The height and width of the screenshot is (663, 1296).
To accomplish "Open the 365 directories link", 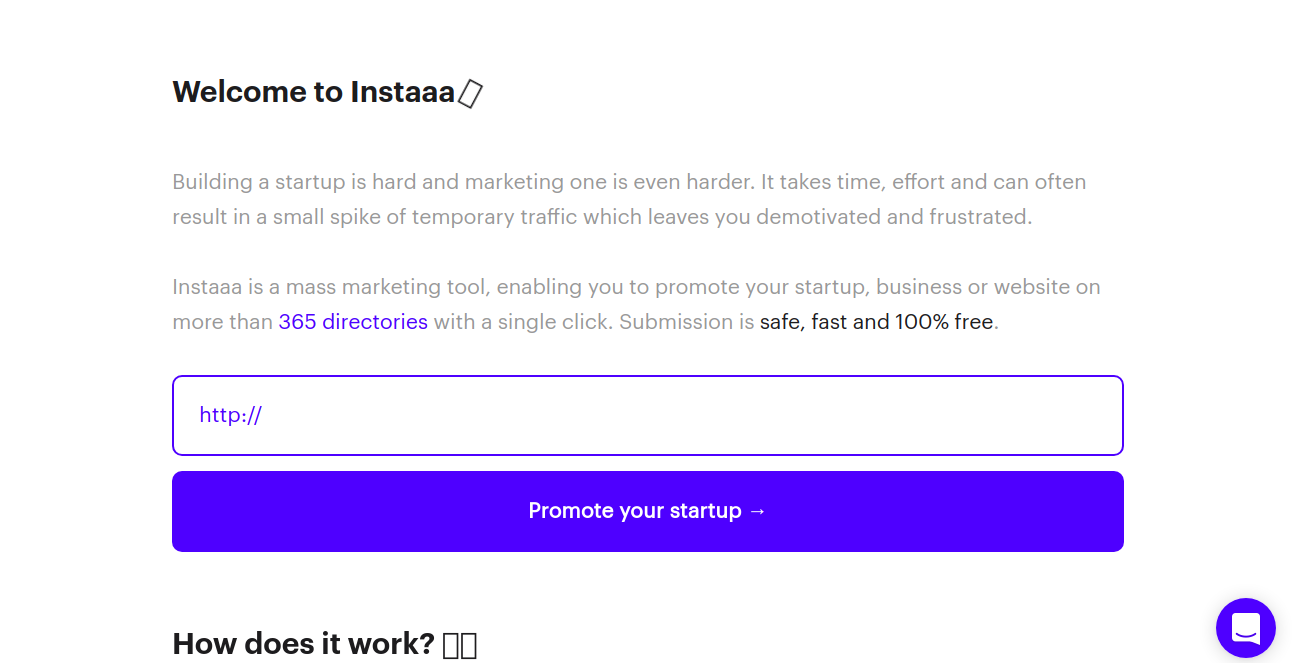I will 353,322.
